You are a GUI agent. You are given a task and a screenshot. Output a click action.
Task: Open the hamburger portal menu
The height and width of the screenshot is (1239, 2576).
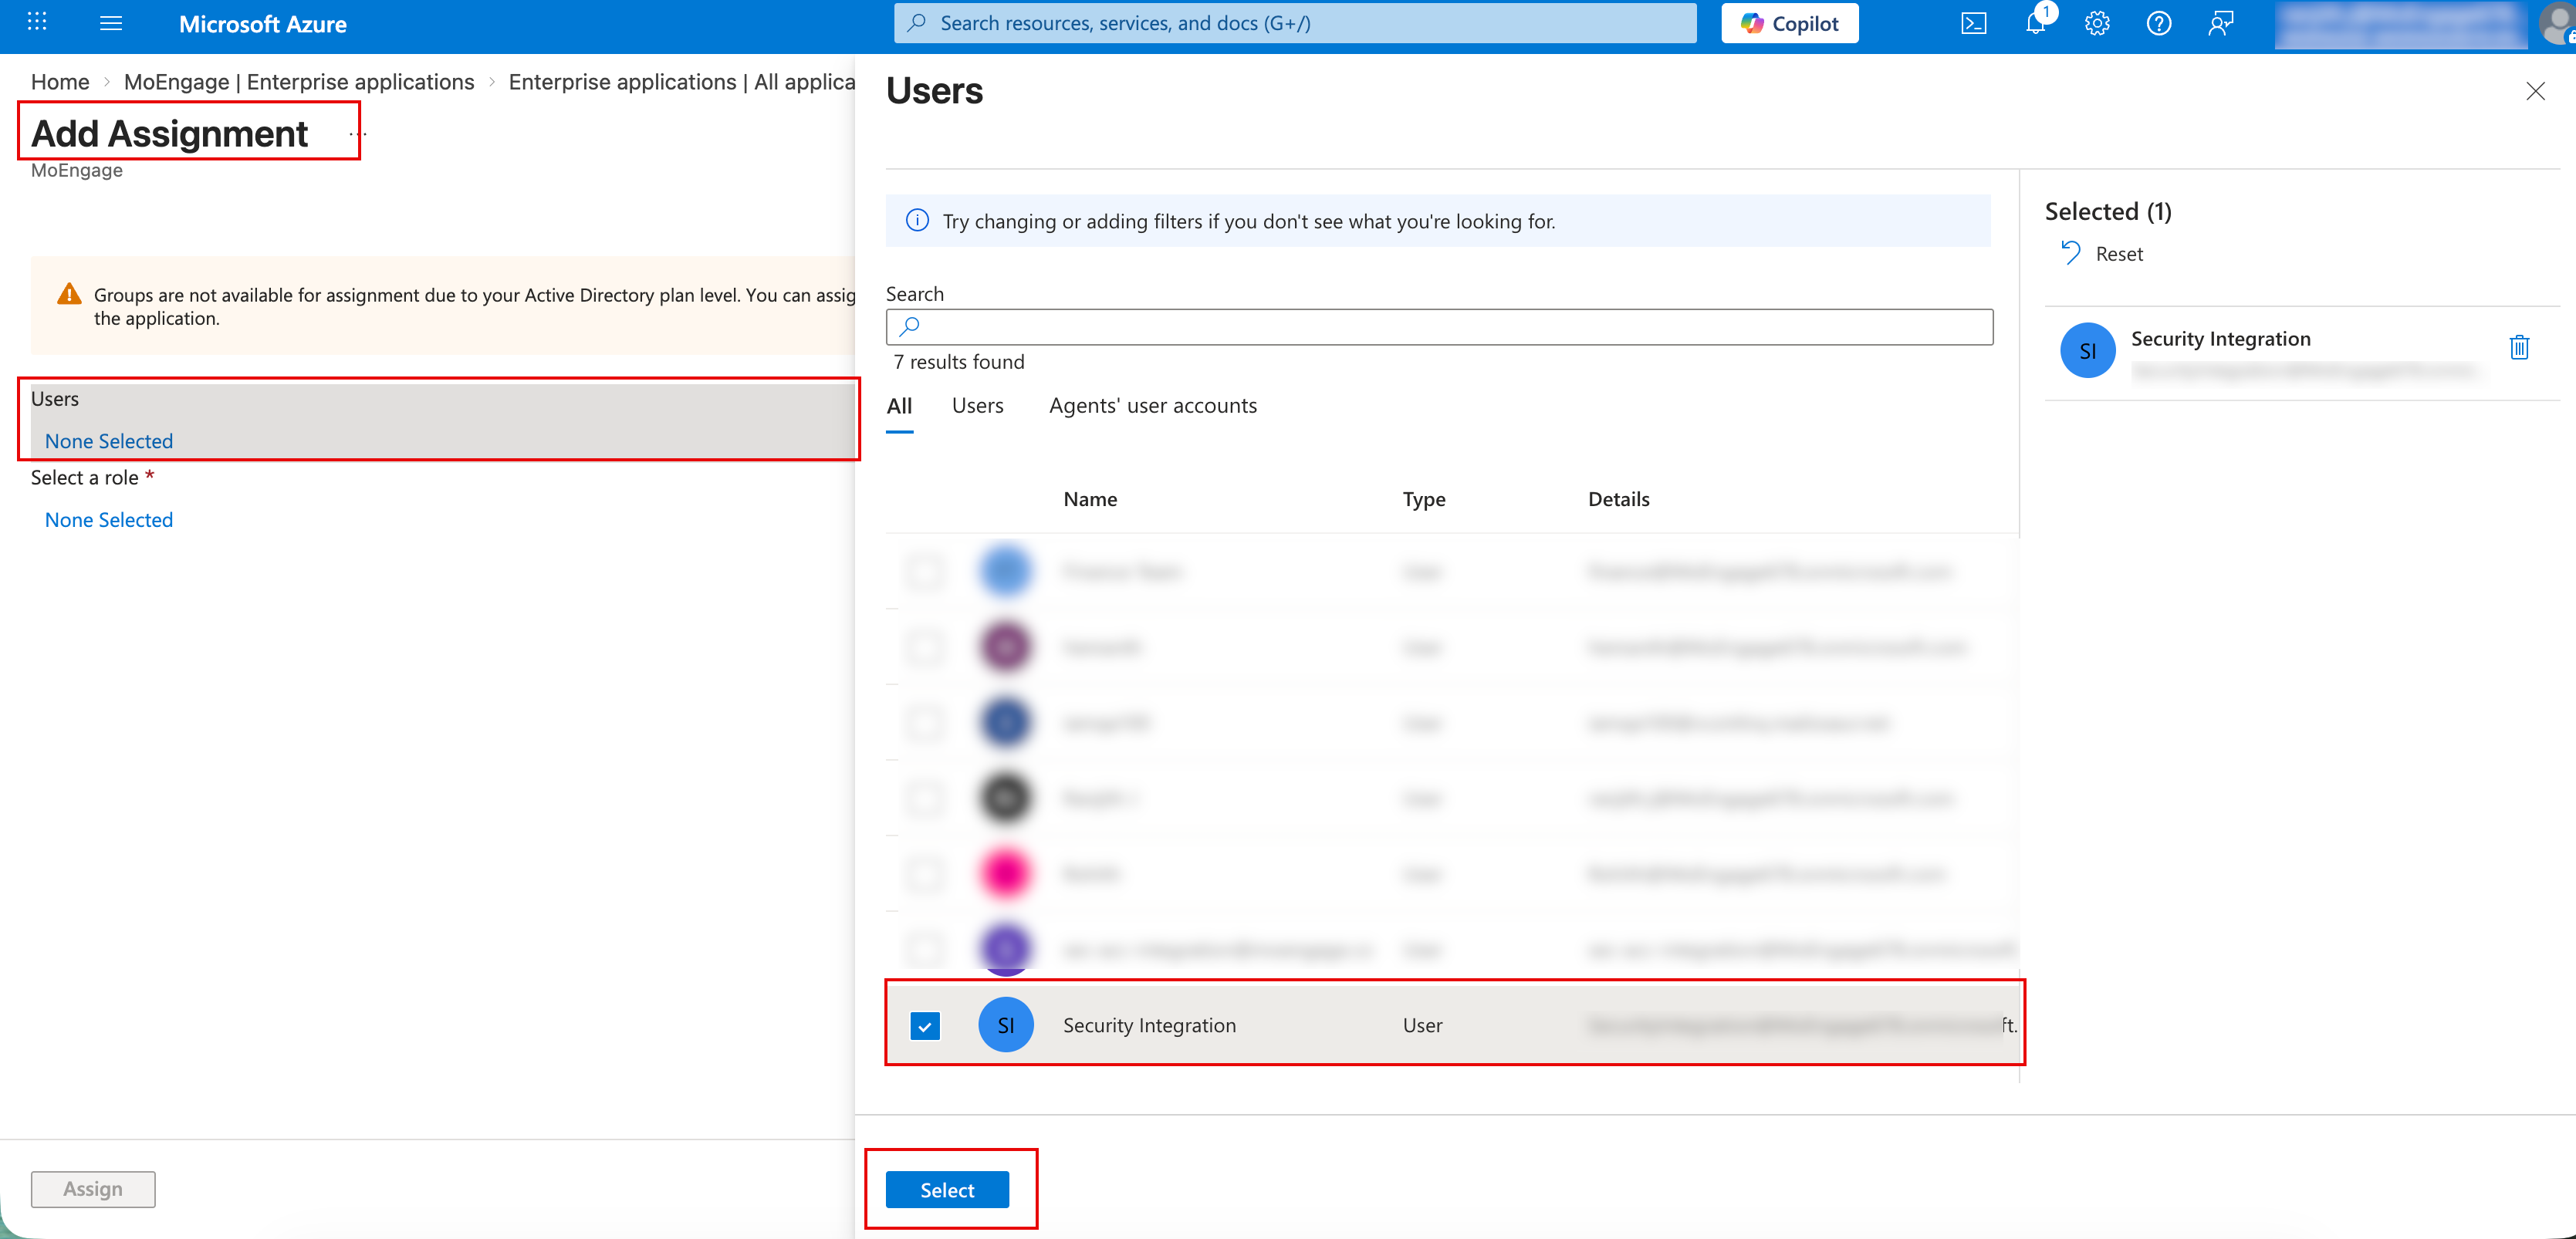point(111,23)
